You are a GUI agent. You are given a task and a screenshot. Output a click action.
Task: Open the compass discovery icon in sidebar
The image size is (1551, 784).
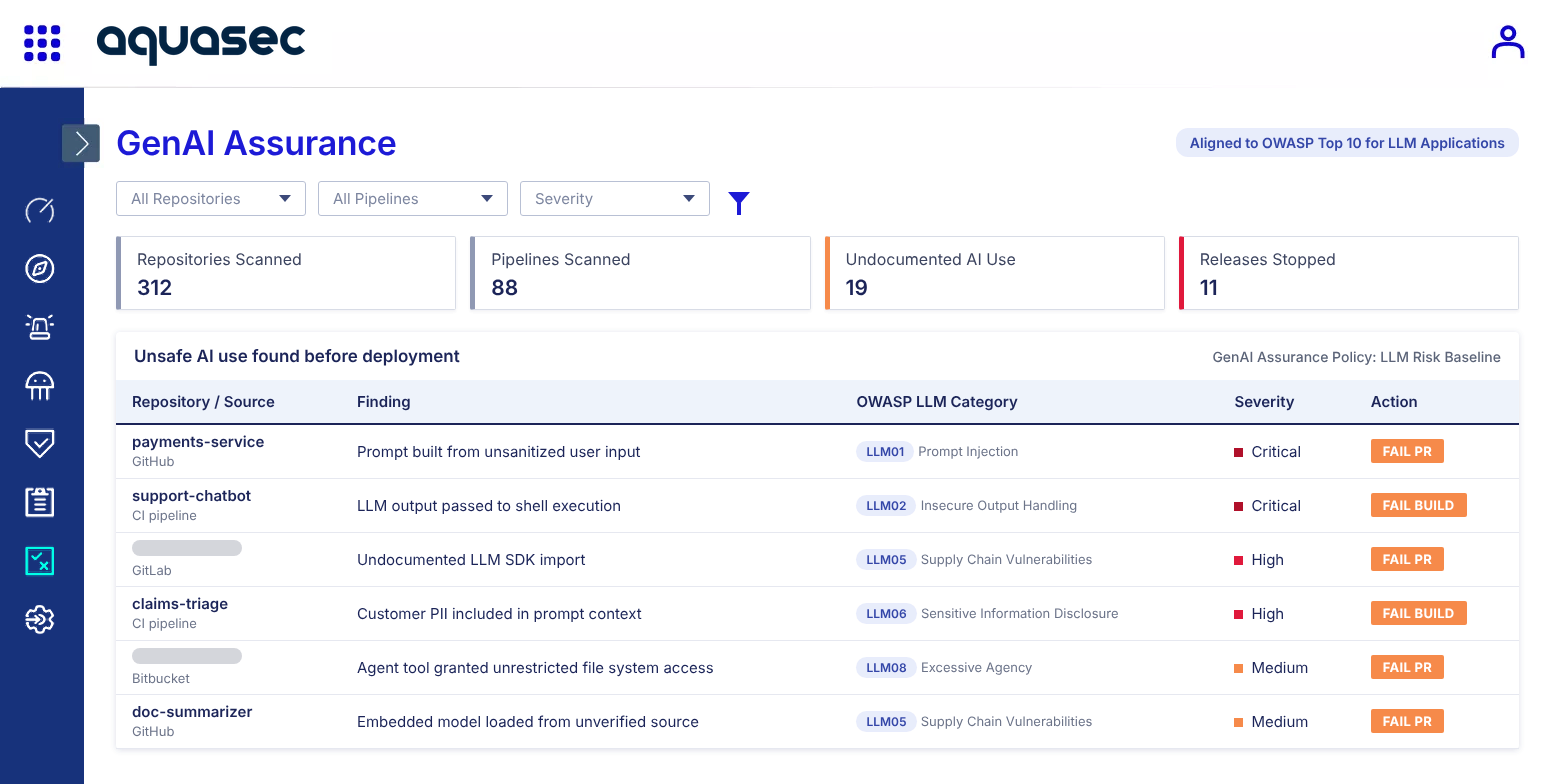pyautogui.click(x=40, y=268)
